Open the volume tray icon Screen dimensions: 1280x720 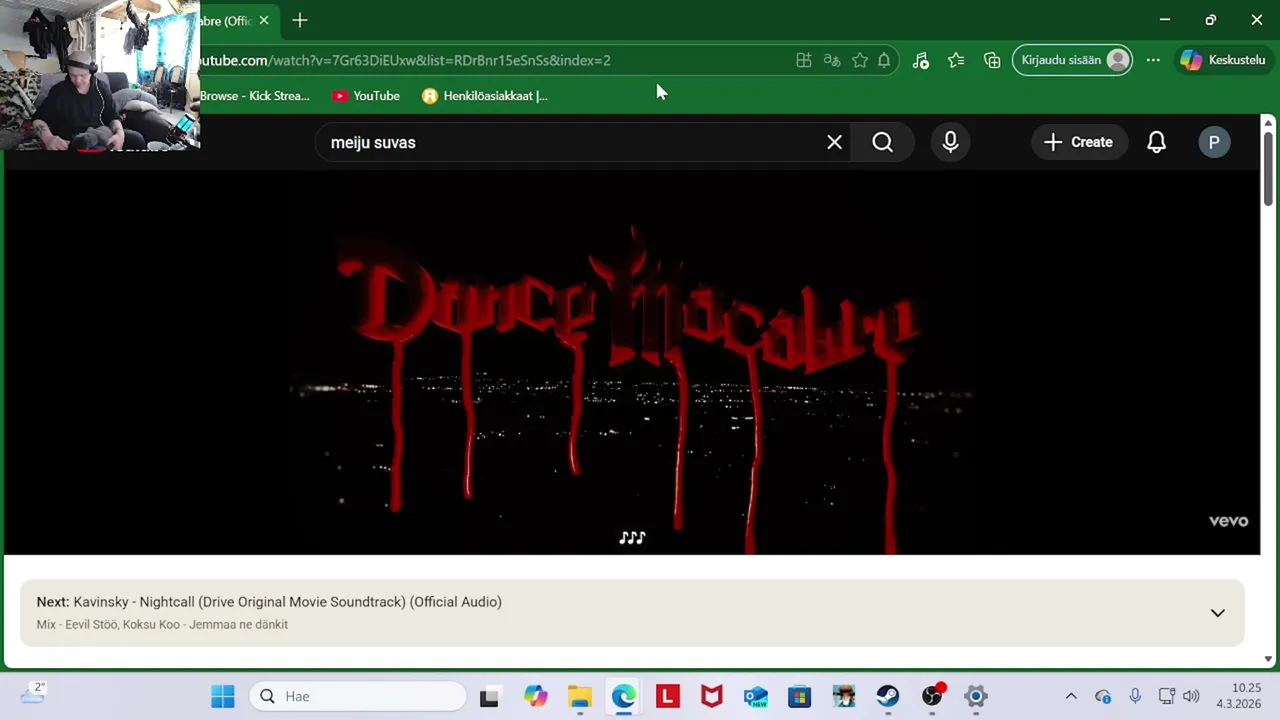[1191, 696]
